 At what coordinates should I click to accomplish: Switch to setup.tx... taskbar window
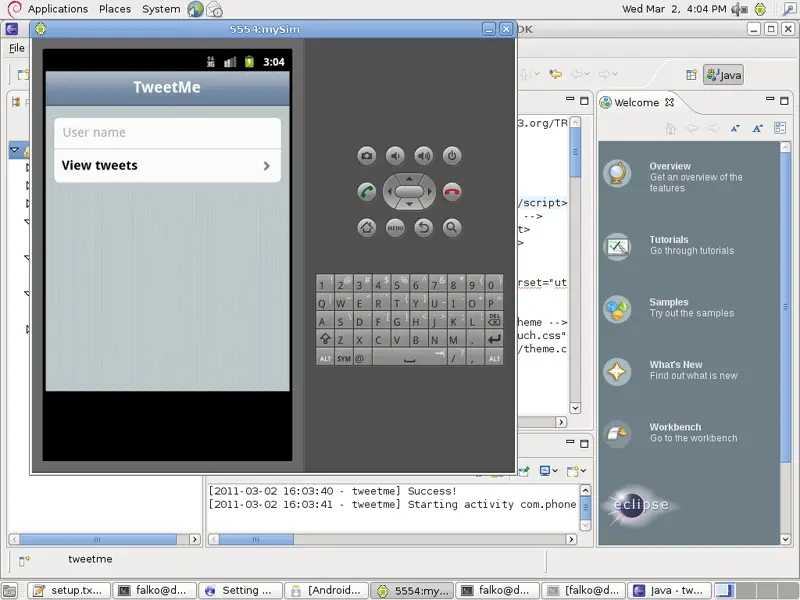tap(68, 590)
